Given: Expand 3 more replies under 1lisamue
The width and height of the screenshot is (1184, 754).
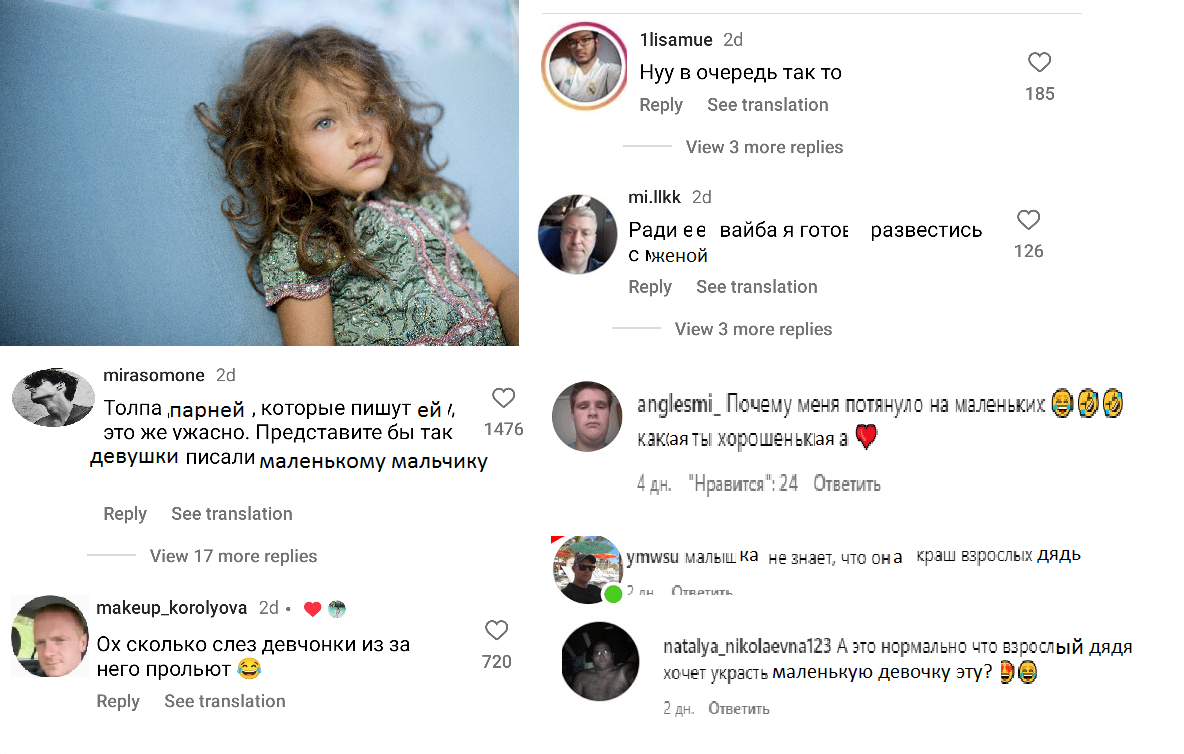Looking at the screenshot, I should pos(764,147).
